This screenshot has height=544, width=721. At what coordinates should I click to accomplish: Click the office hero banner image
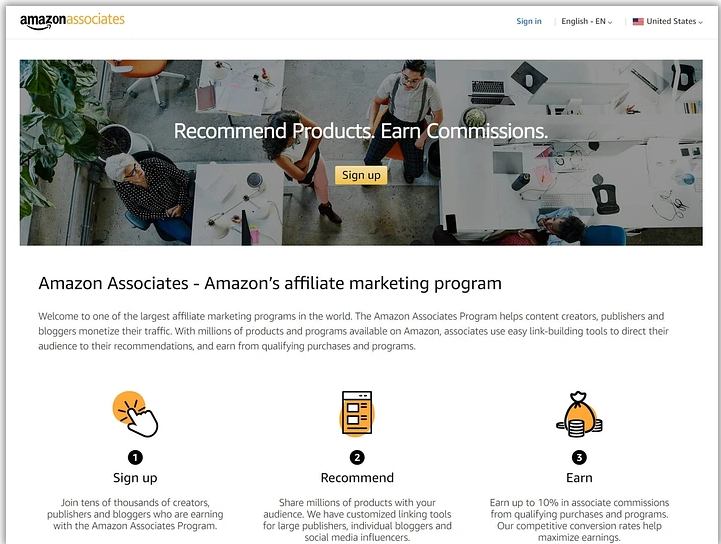[x=361, y=152]
